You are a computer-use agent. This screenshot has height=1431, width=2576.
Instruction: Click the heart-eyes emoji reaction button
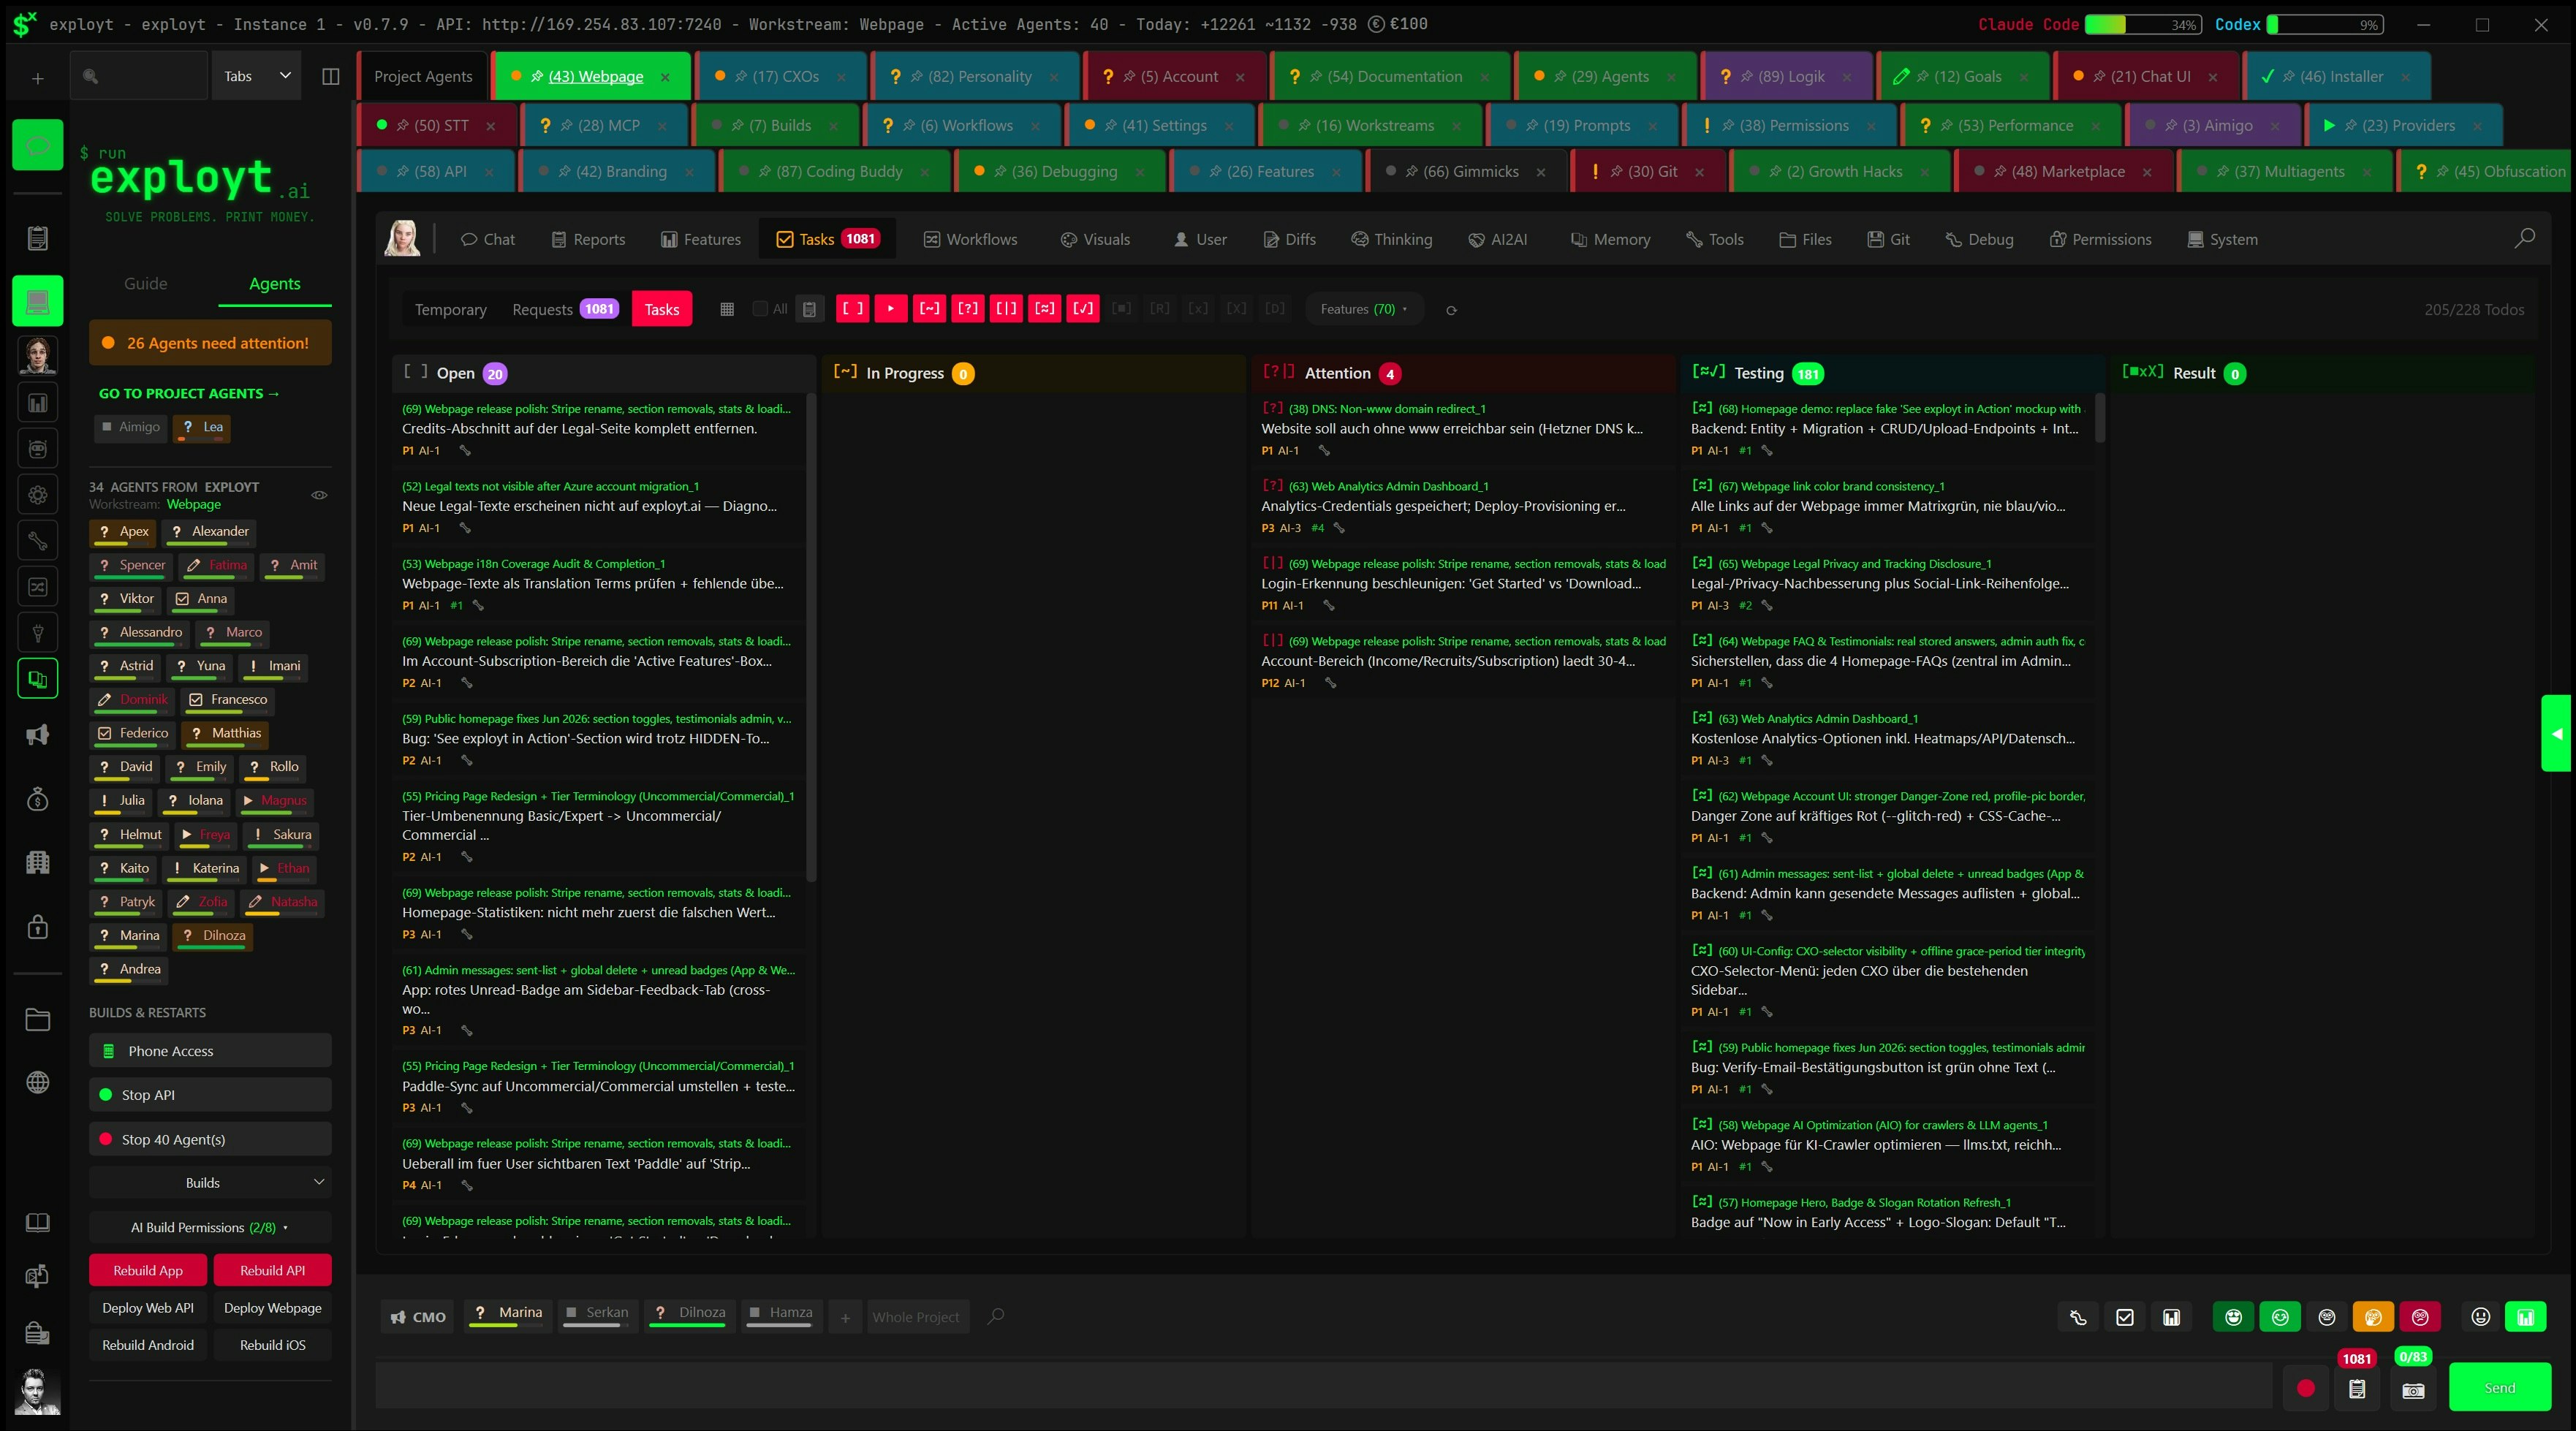(x=2234, y=1317)
